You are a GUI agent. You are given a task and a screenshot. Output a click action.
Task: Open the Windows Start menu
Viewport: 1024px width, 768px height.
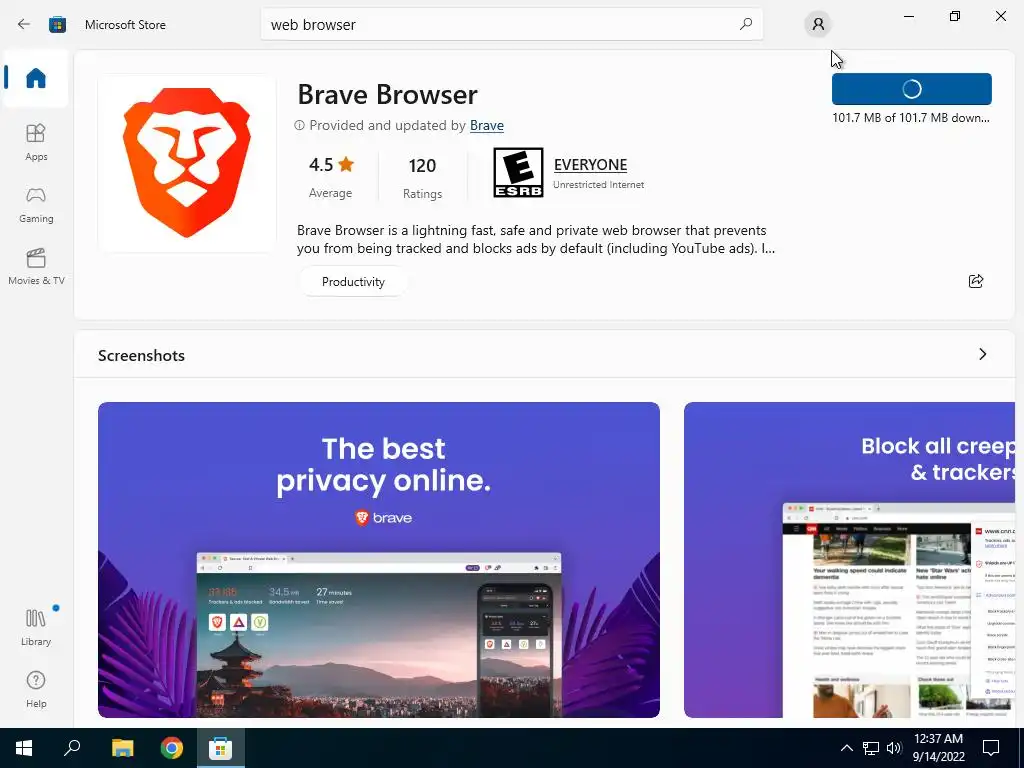point(24,748)
